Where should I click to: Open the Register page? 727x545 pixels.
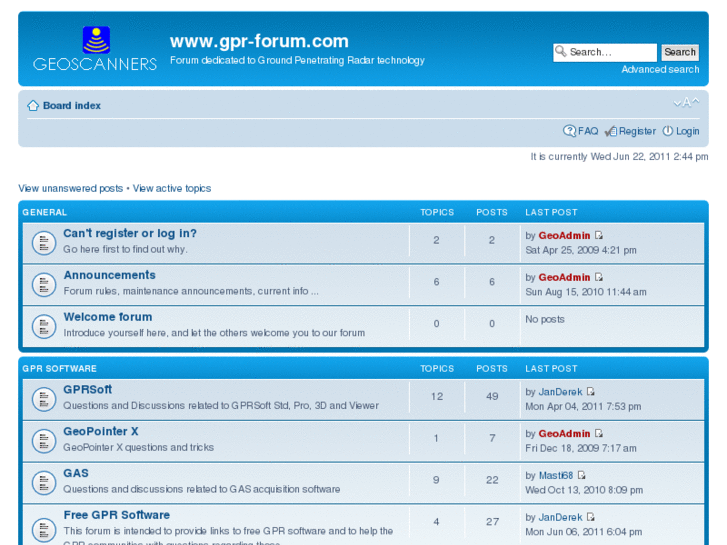637,131
